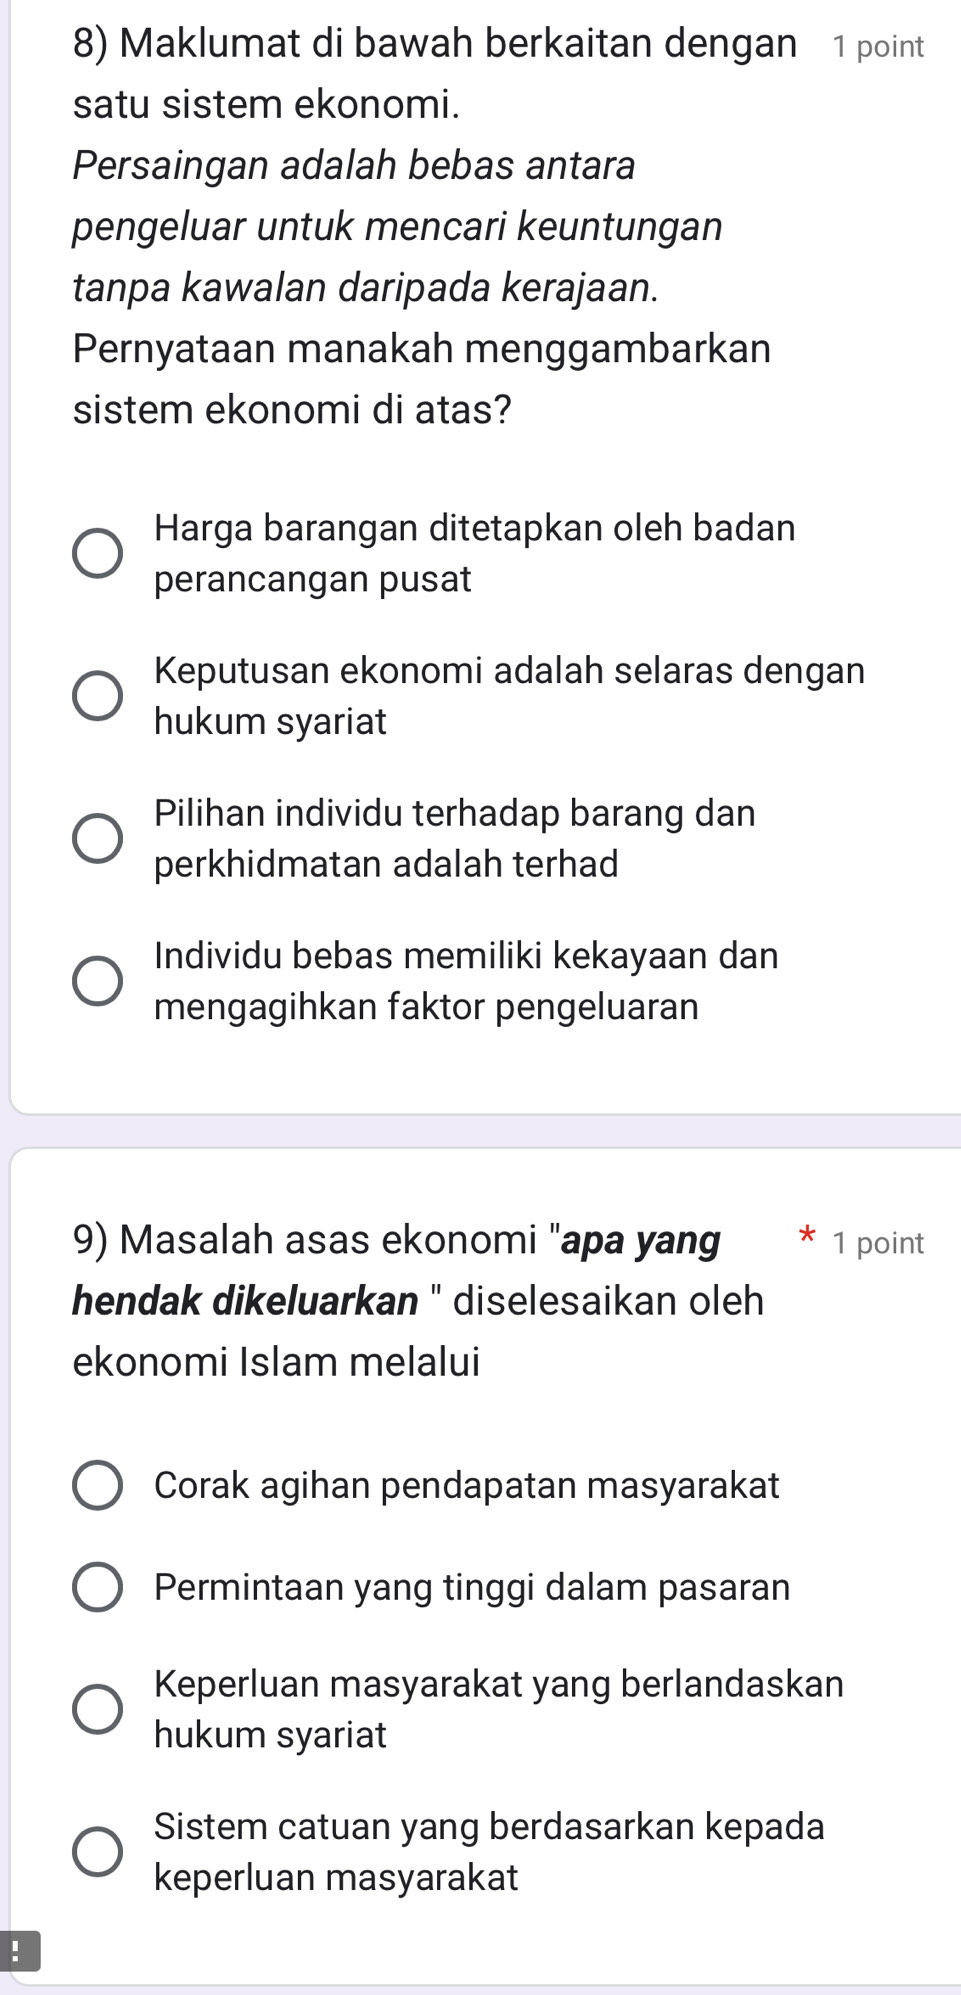Choose 'Individu bebas memiliki kekayaan dan mengagihkan faktor pengeluaran'
961x1995 pixels.
click(x=96, y=980)
